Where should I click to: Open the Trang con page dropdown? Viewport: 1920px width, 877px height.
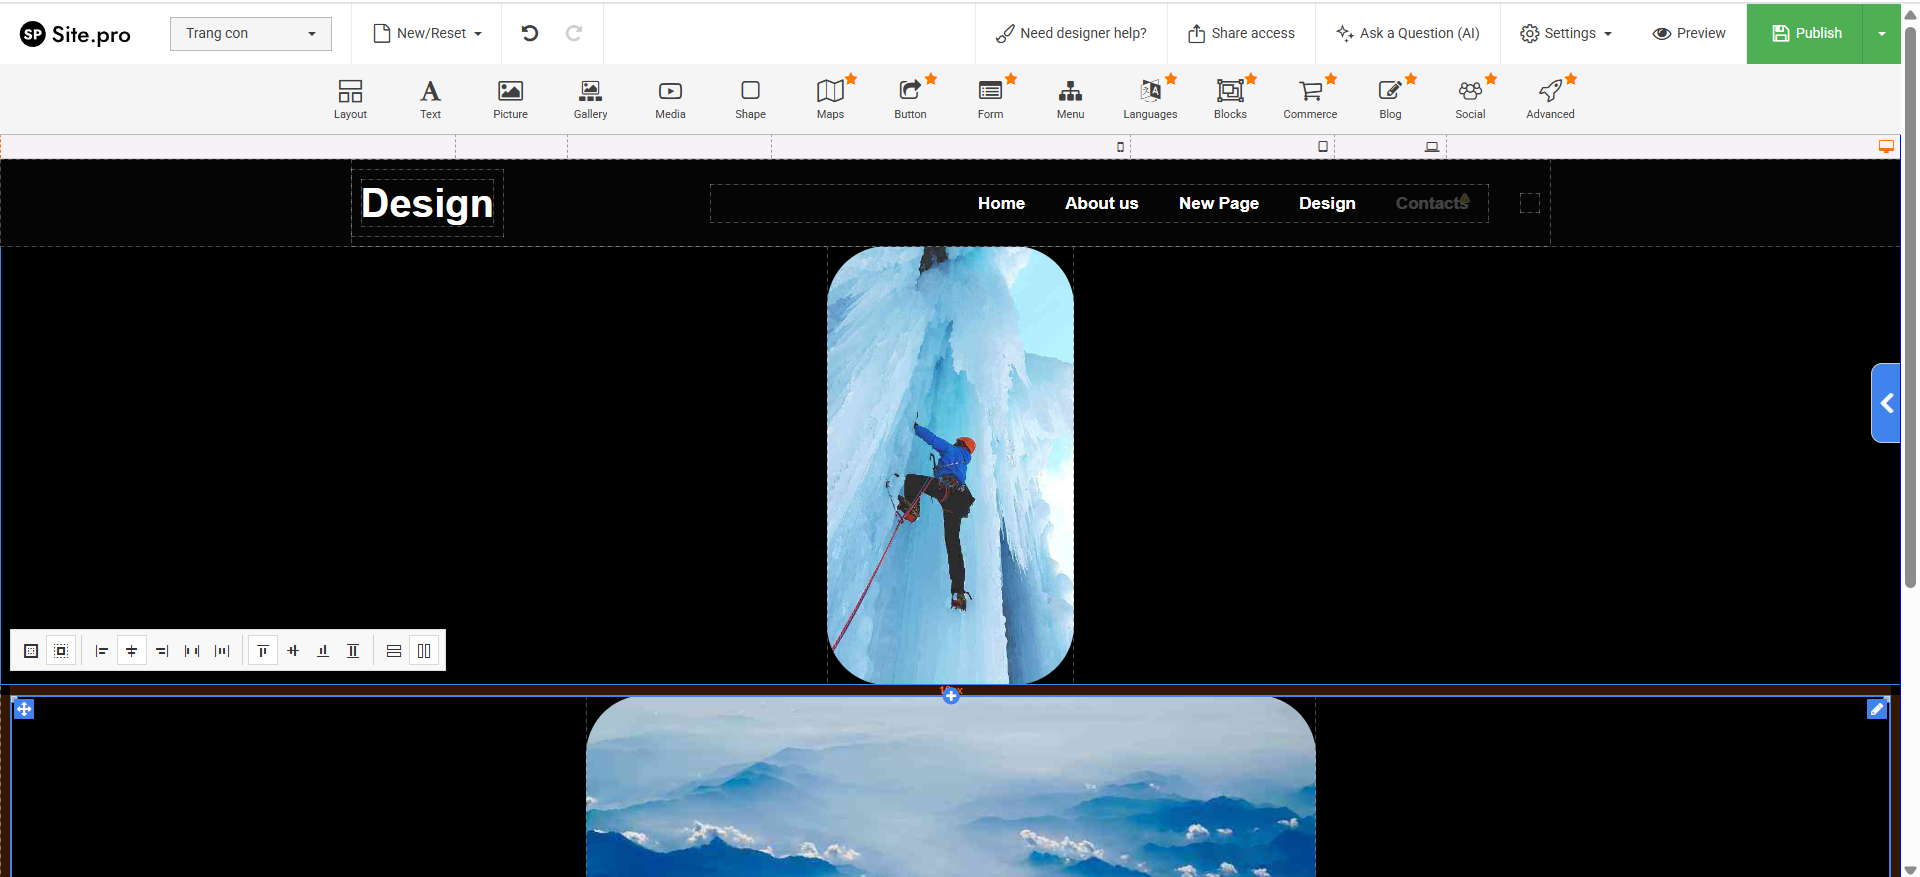250,33
